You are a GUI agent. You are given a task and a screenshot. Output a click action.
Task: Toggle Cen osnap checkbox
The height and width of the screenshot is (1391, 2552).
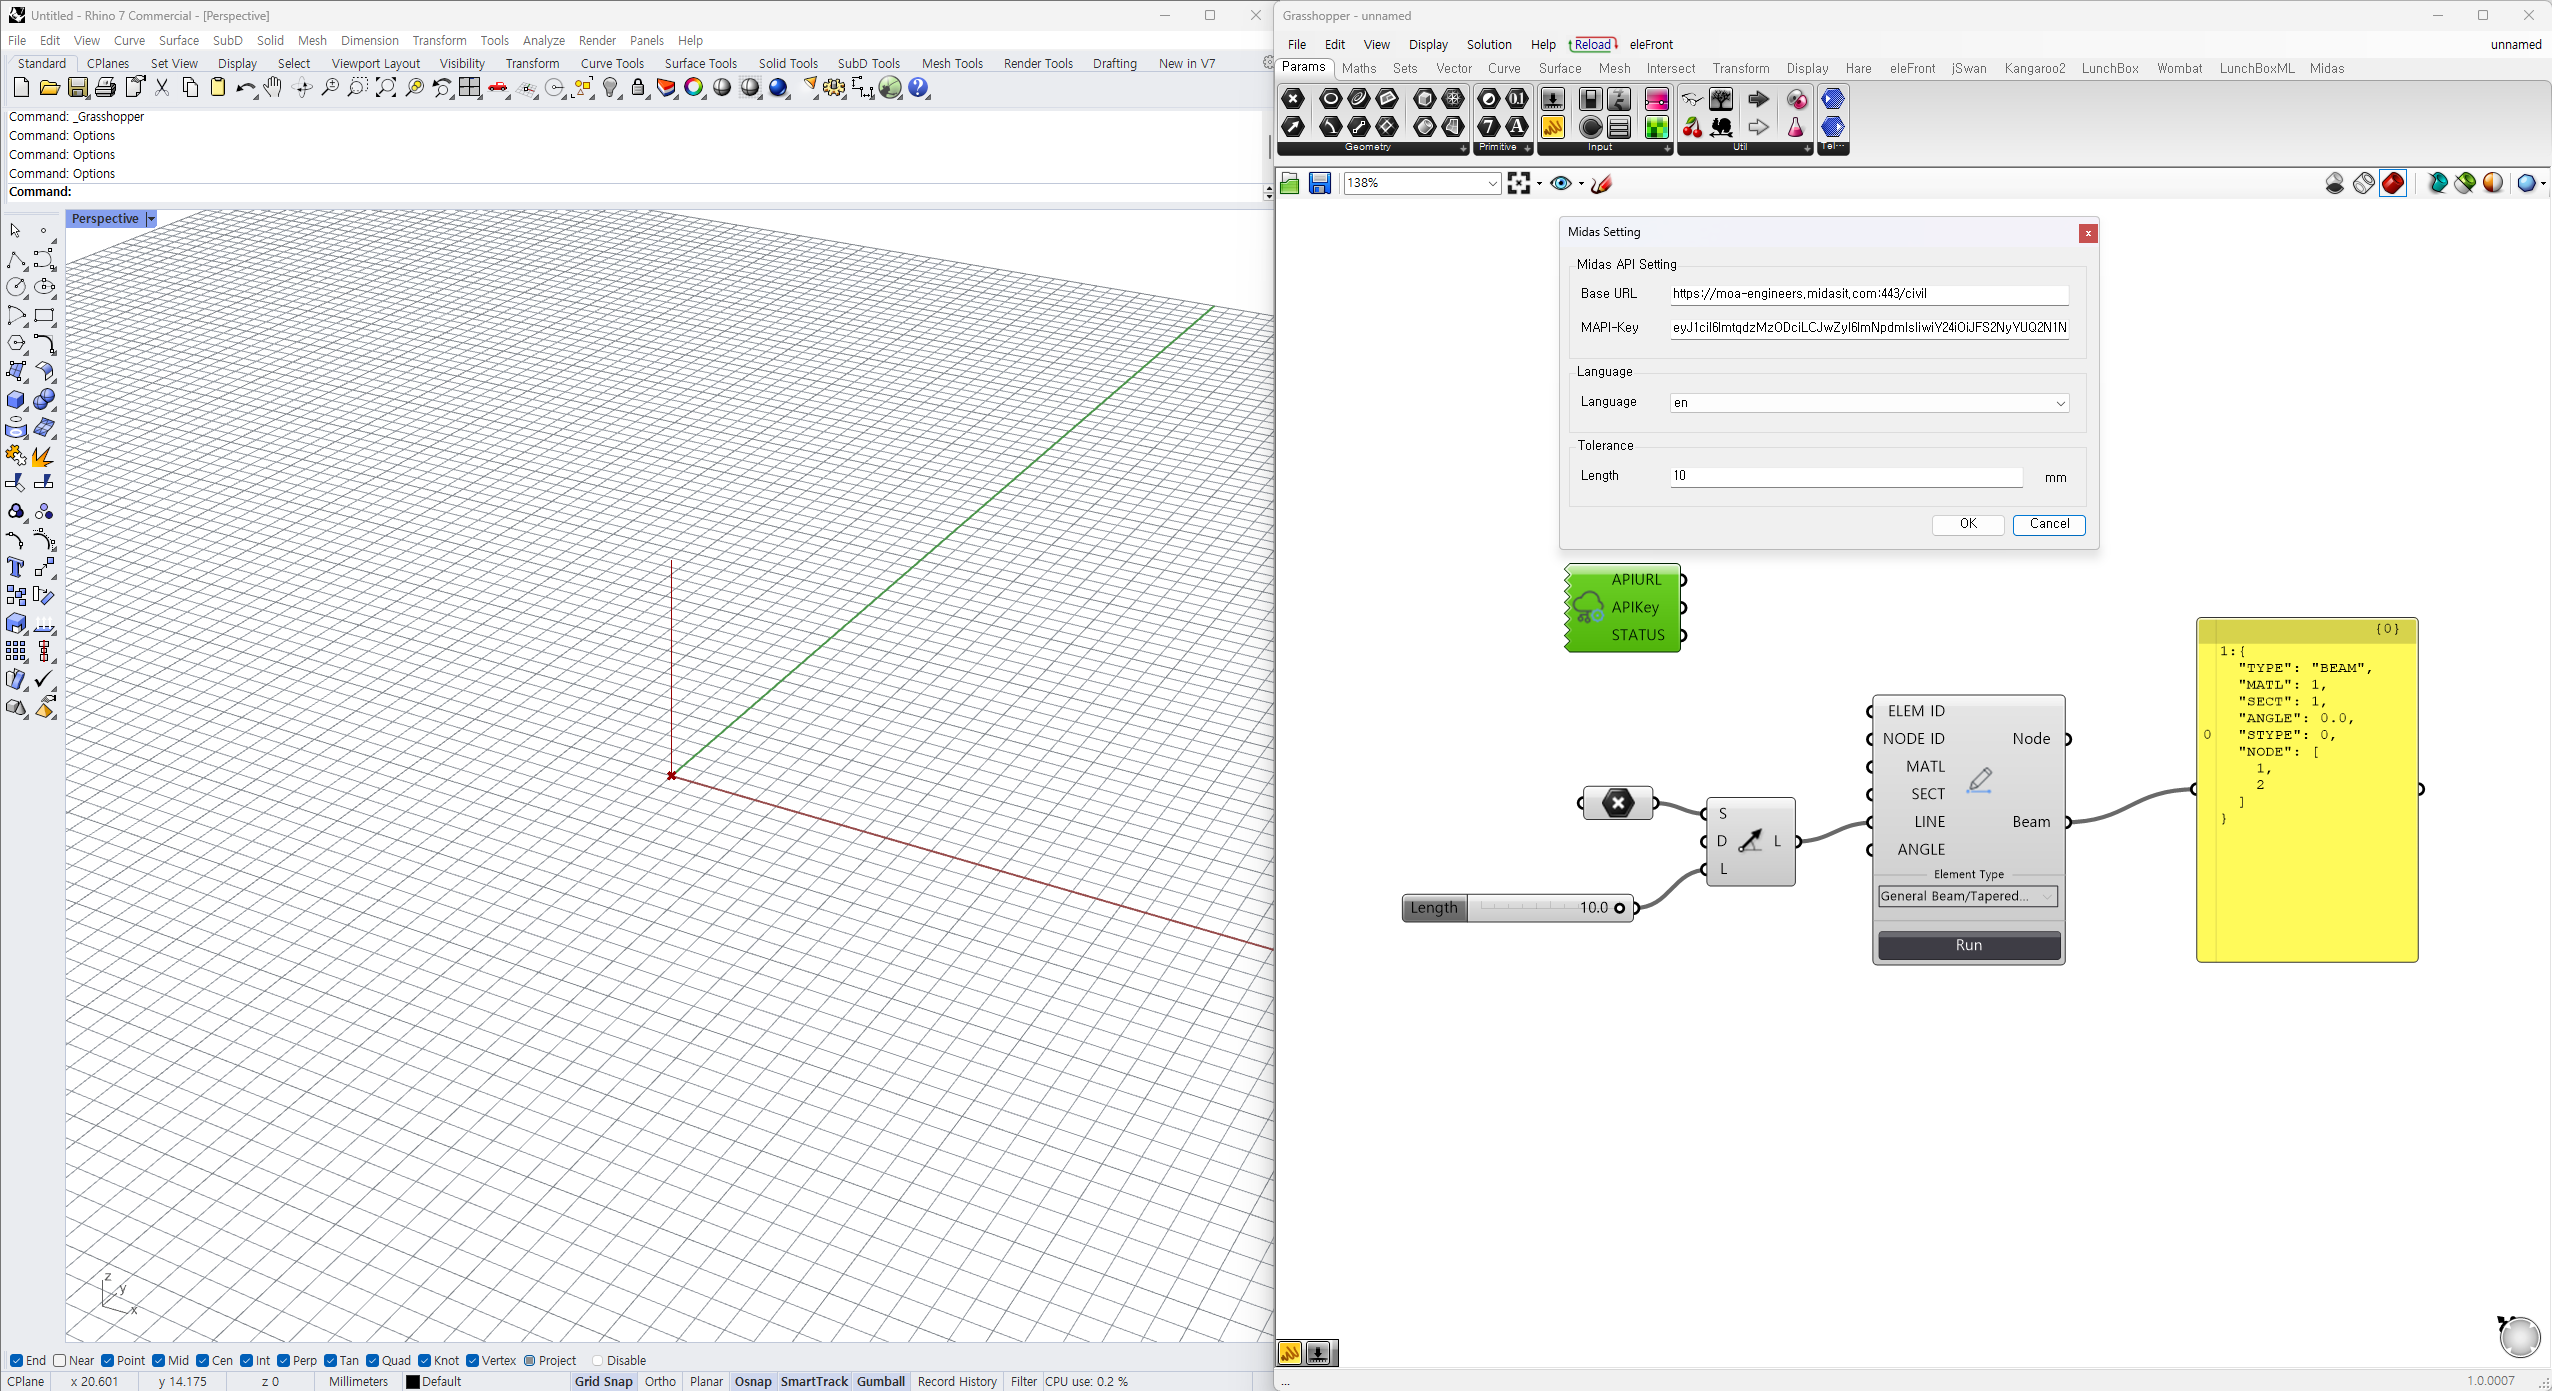click(203, 1360)
